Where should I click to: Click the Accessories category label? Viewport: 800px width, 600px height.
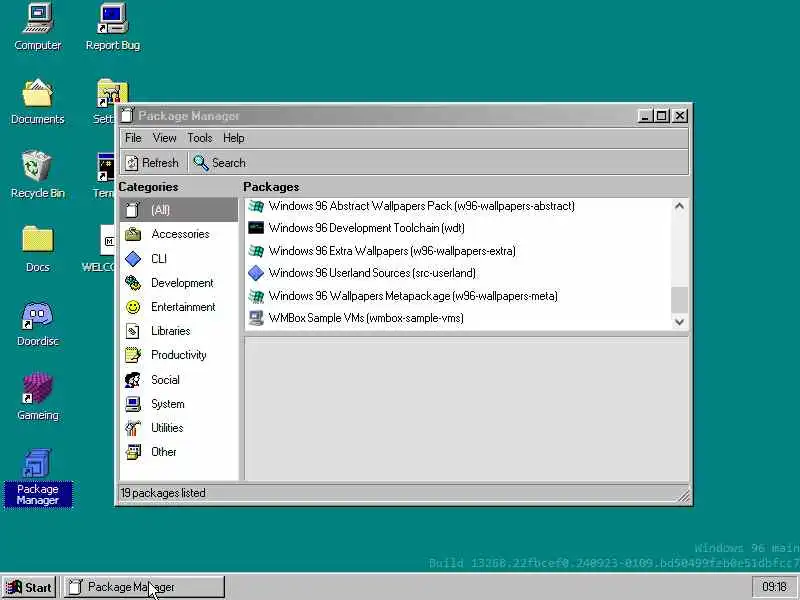180,234
